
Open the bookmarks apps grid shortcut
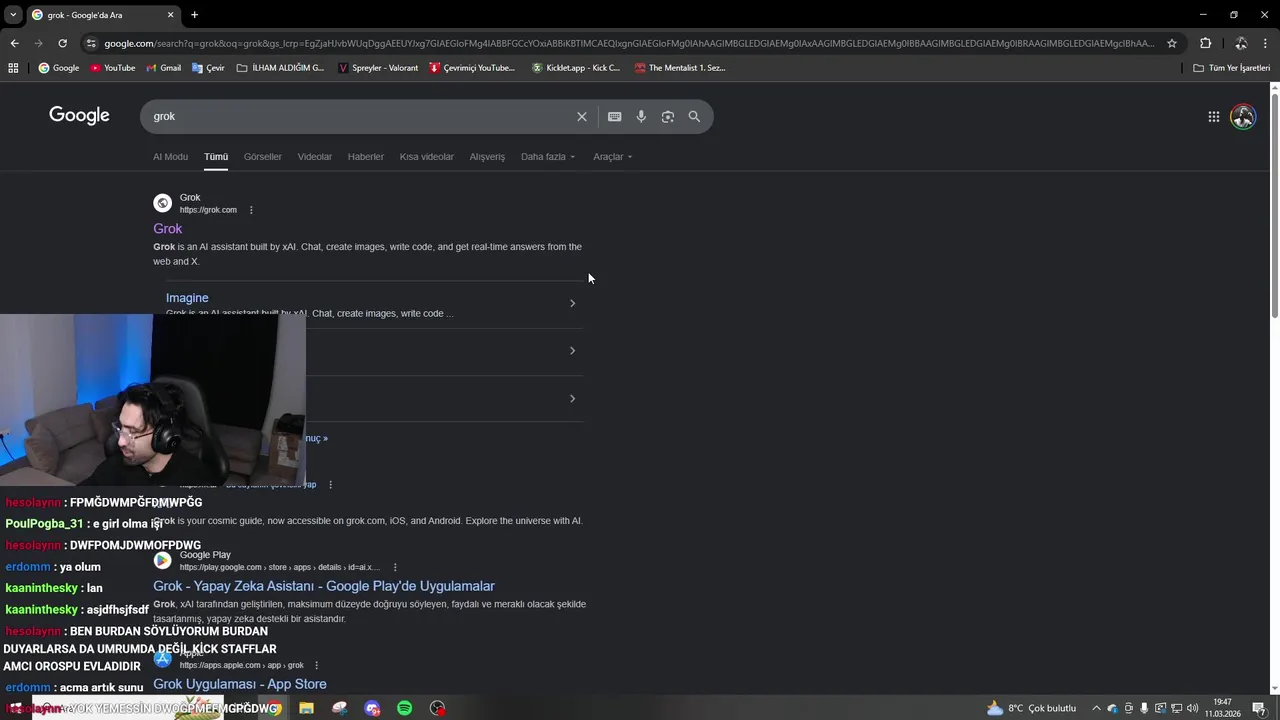[13, 68]
